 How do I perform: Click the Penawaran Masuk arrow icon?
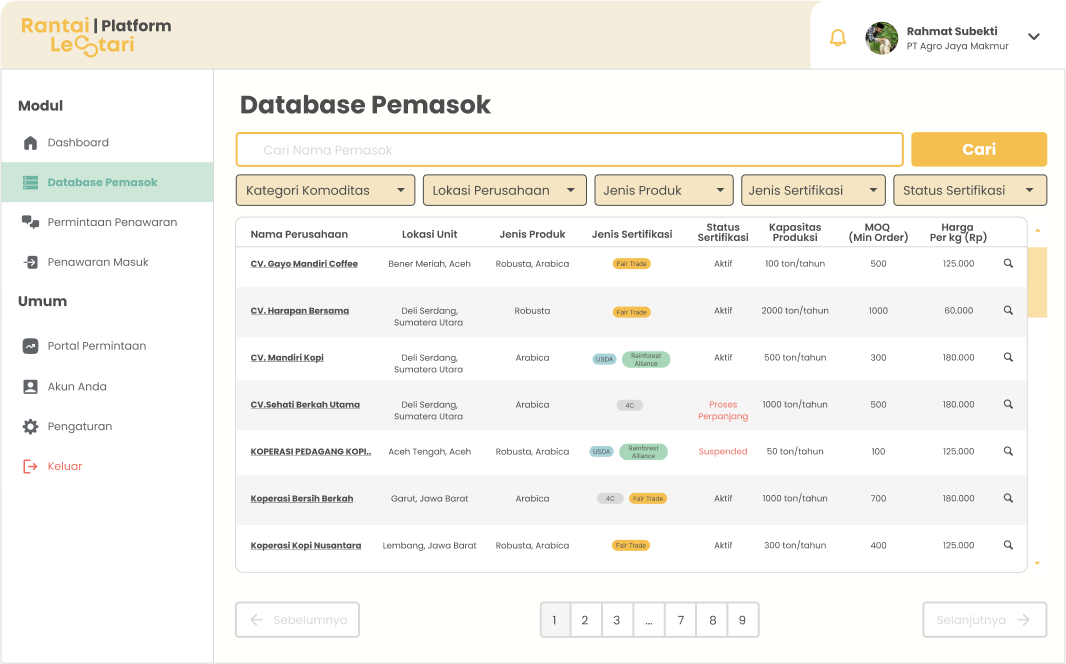point(28,261)
